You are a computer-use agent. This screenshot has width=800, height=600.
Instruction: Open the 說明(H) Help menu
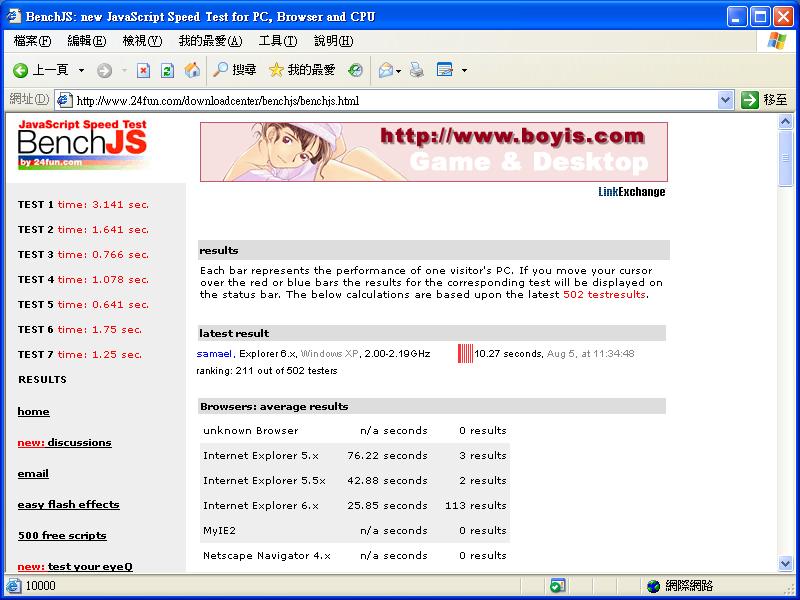coord(334,41)
